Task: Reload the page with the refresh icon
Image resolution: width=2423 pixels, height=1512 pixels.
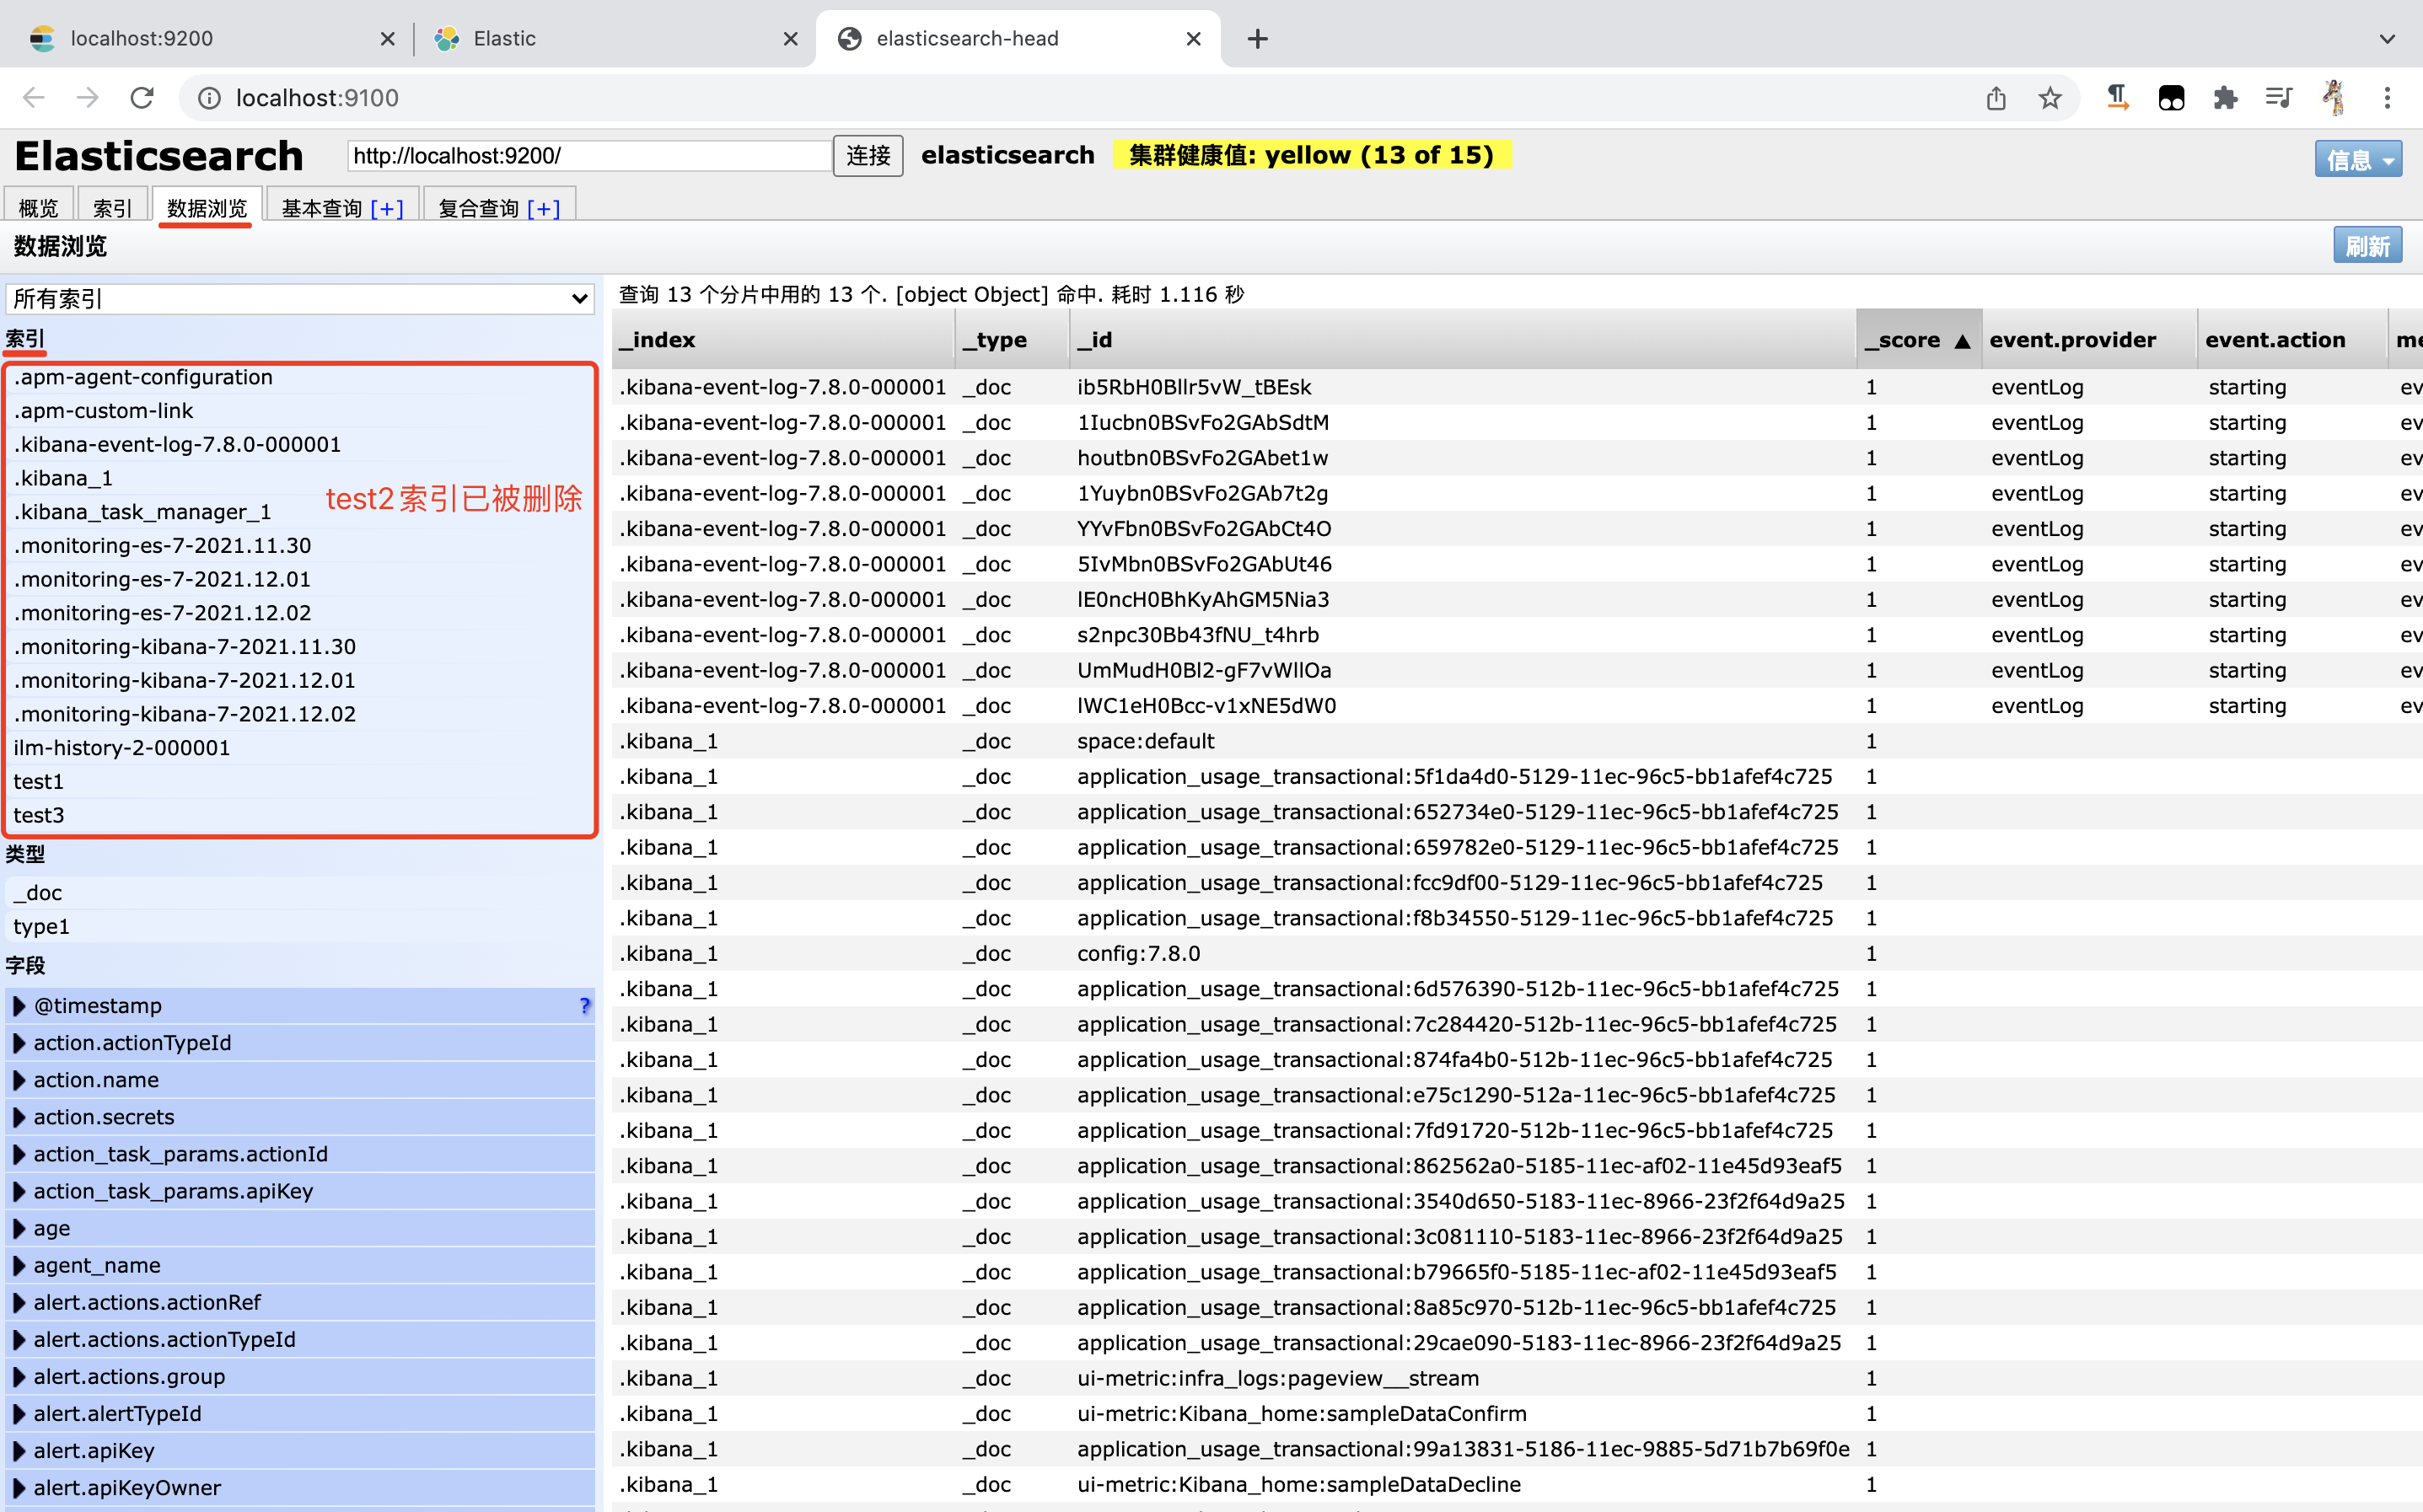Action: click(142, 97)
